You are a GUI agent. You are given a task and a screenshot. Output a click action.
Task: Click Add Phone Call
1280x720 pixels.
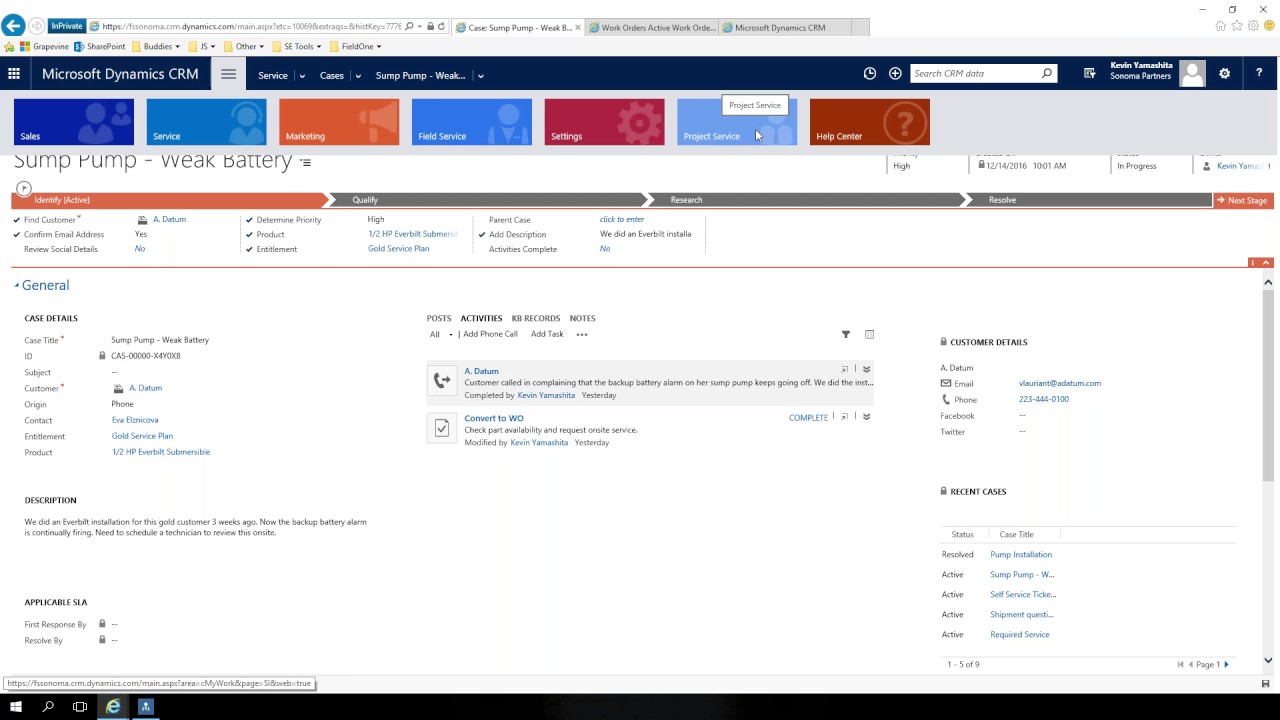(490, 334)
